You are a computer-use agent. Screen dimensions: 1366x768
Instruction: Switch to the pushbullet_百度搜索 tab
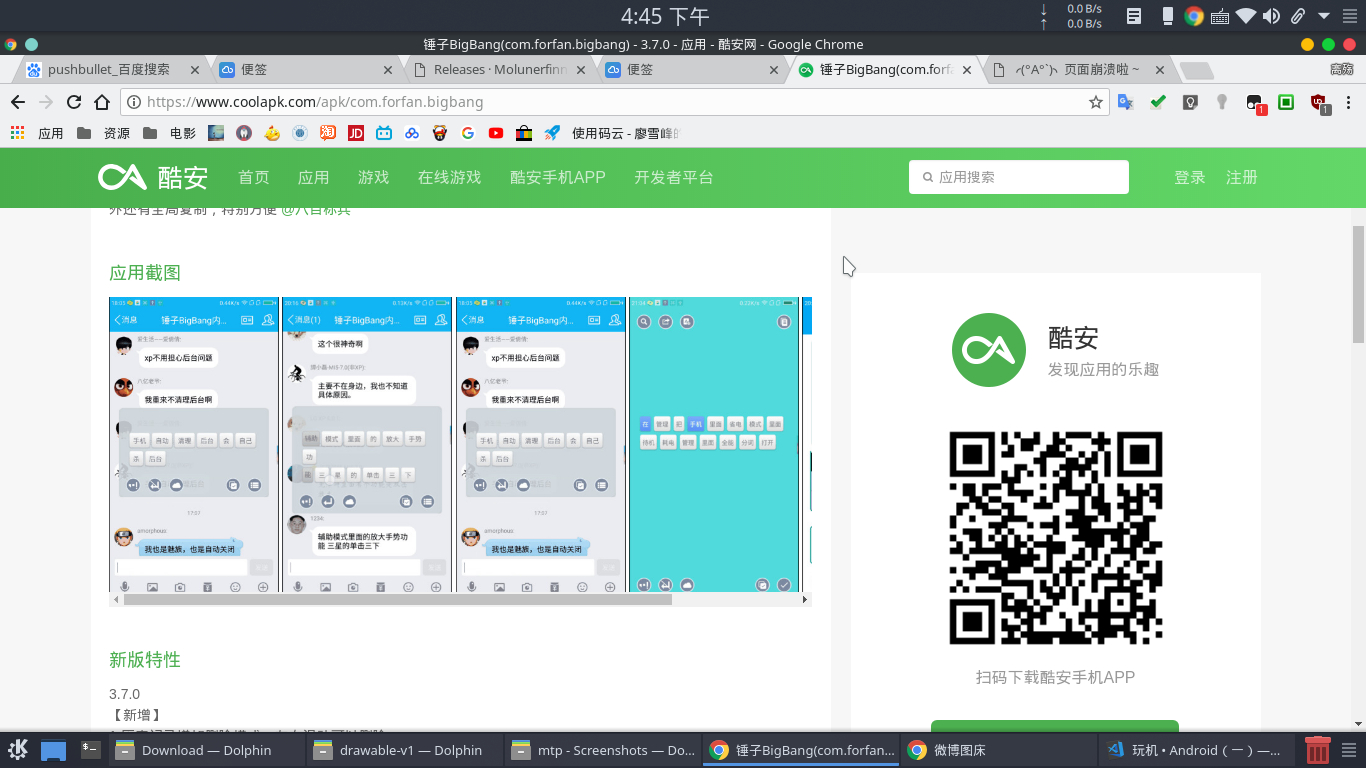tap(108, 70)
